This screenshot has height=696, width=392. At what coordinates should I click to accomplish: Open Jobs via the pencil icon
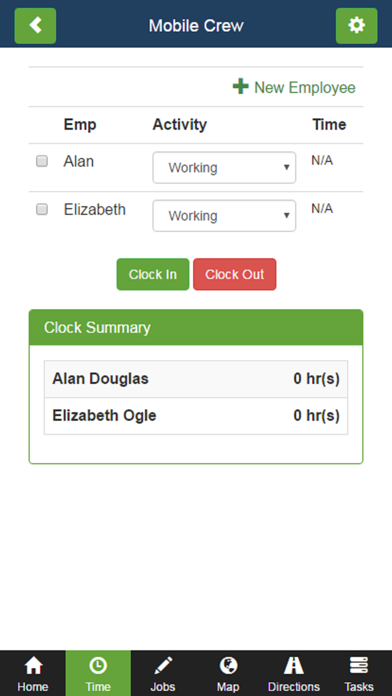point(163,666)
